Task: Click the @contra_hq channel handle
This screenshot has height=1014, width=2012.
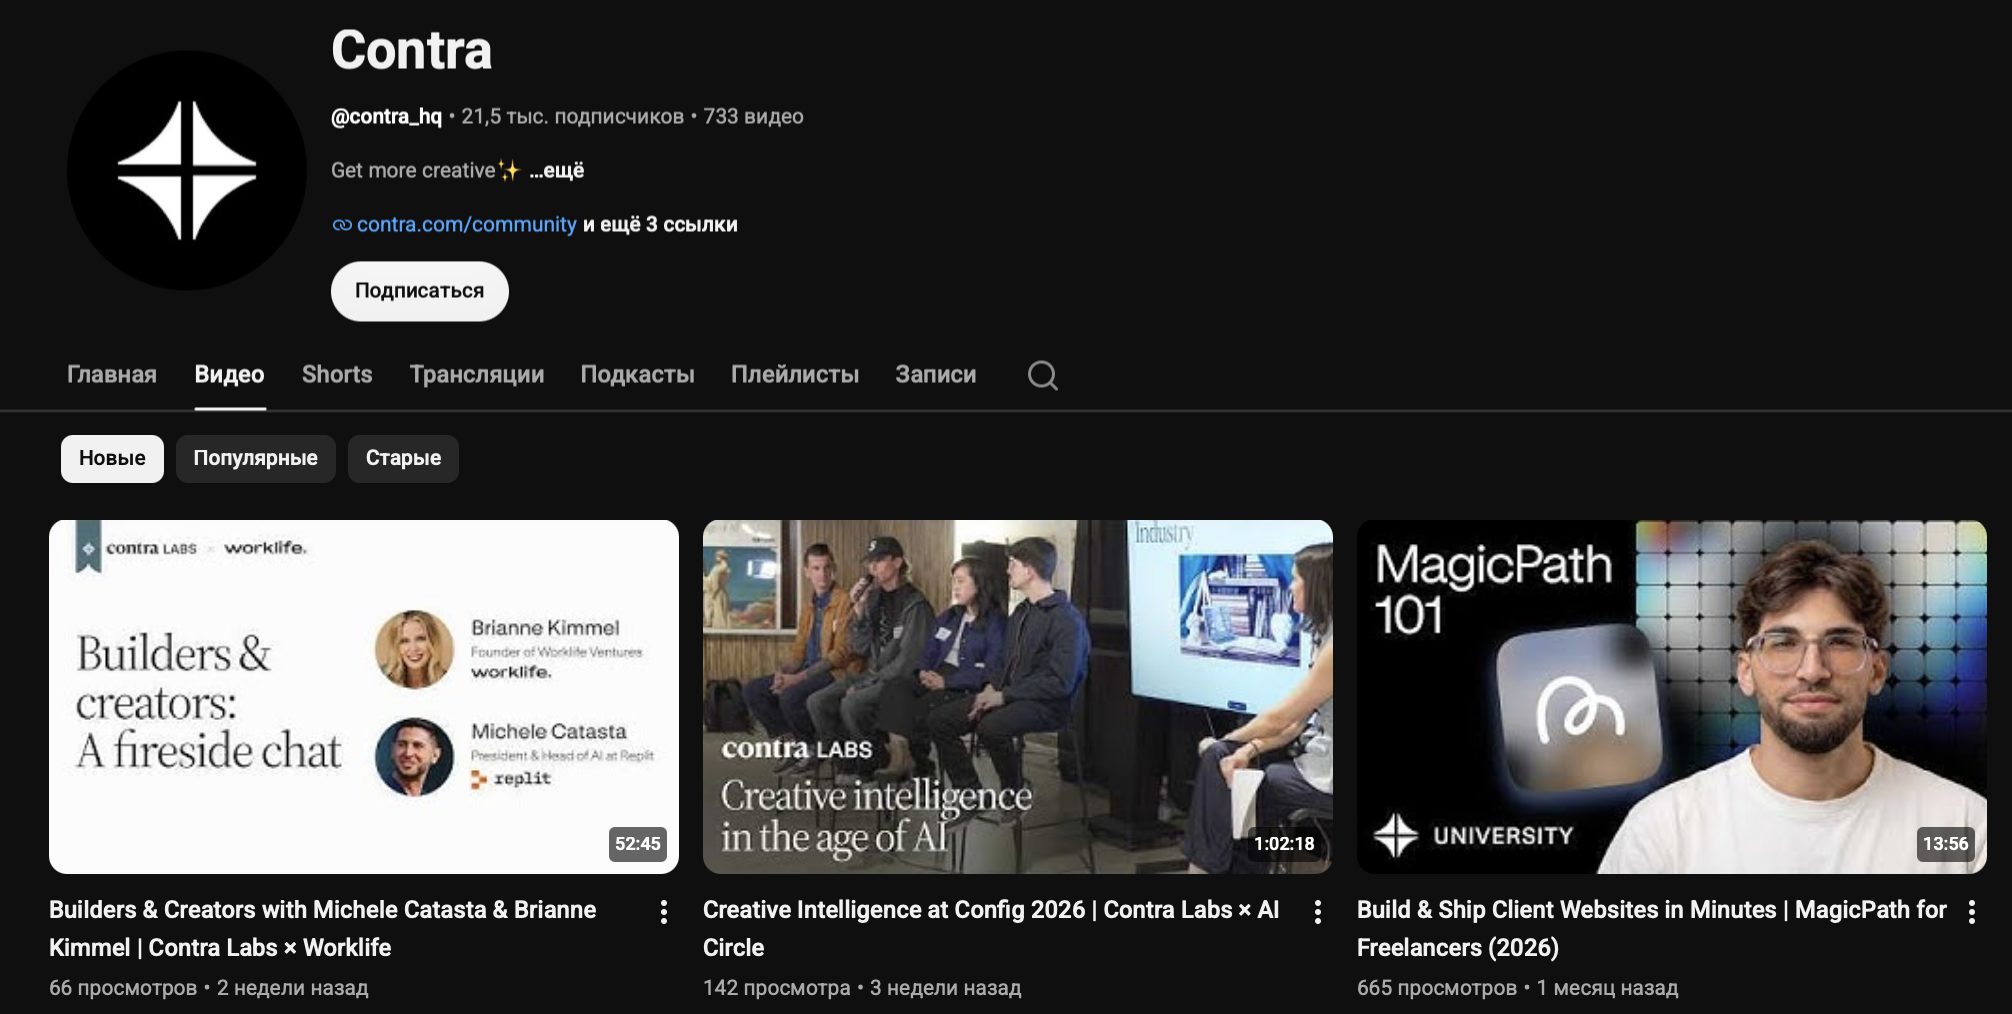Action: pyautogui.click(x=386, y=116)
